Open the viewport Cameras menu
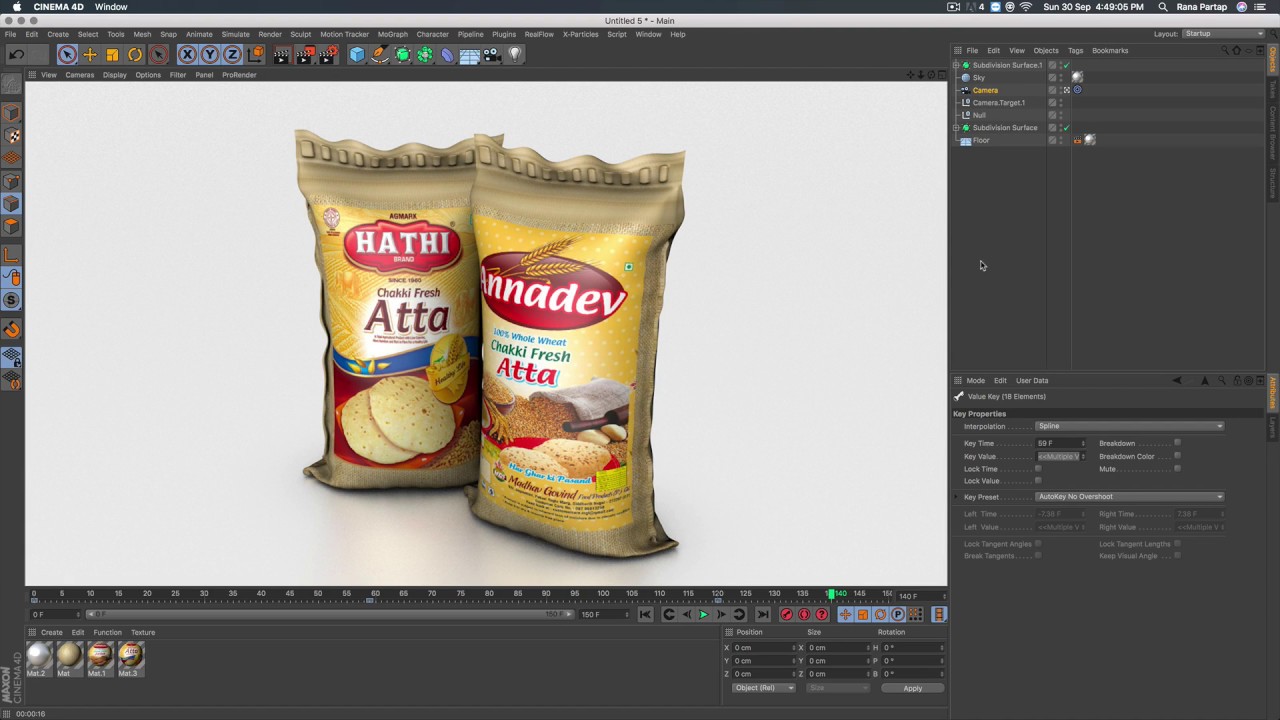 coord(80,75)
